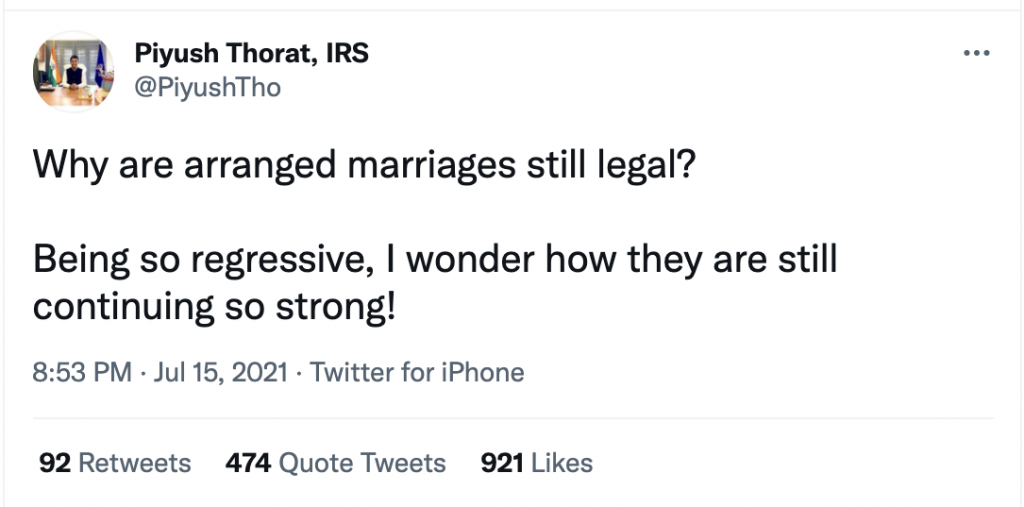Click the "I wonder how they are still" text
The image size is (1024, 507).
621,261
